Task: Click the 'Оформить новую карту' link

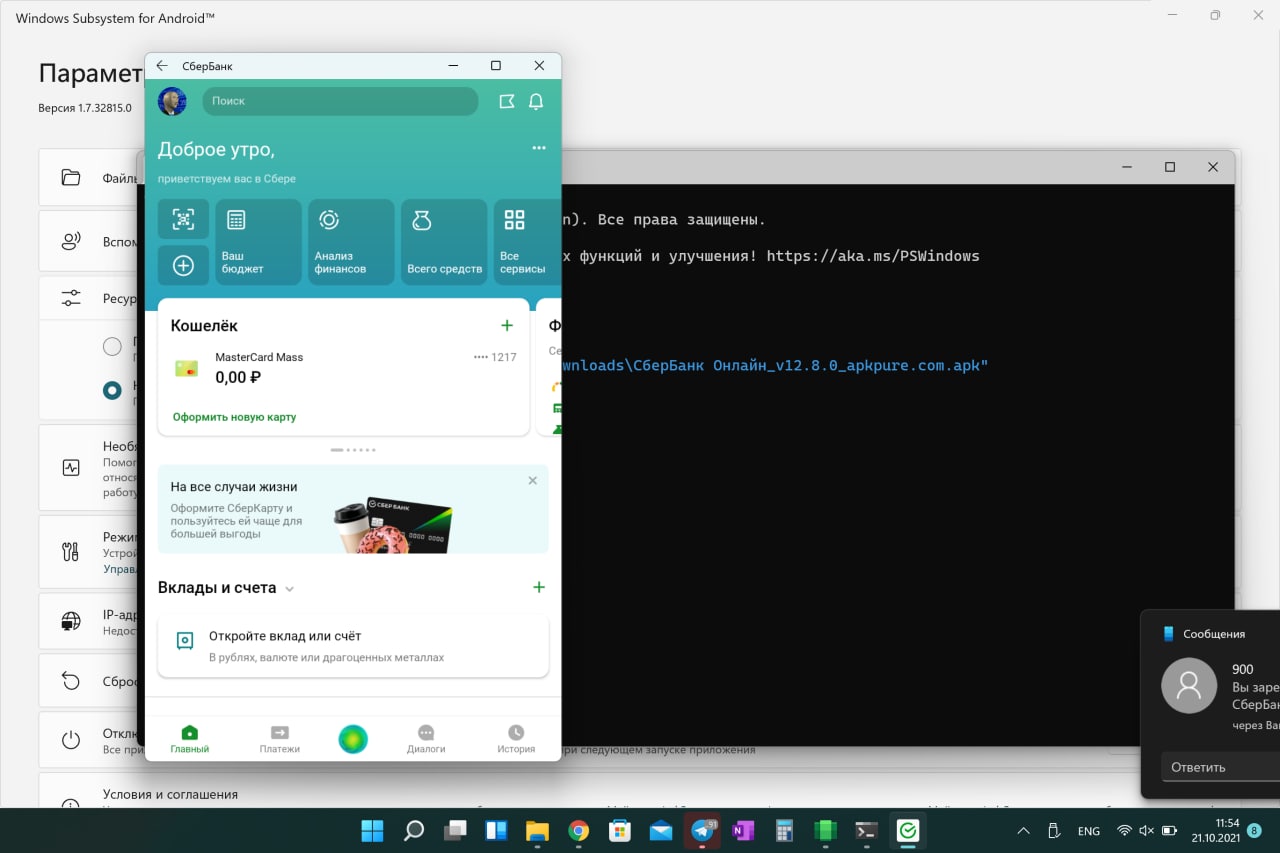Action: click(x=234, y=417)
